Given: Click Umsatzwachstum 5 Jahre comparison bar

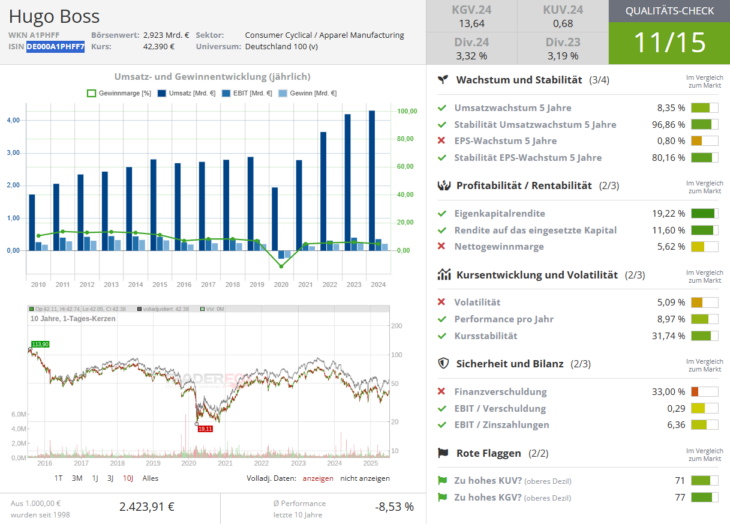Looking at the screenshot, I should click(x=704, y=108).
